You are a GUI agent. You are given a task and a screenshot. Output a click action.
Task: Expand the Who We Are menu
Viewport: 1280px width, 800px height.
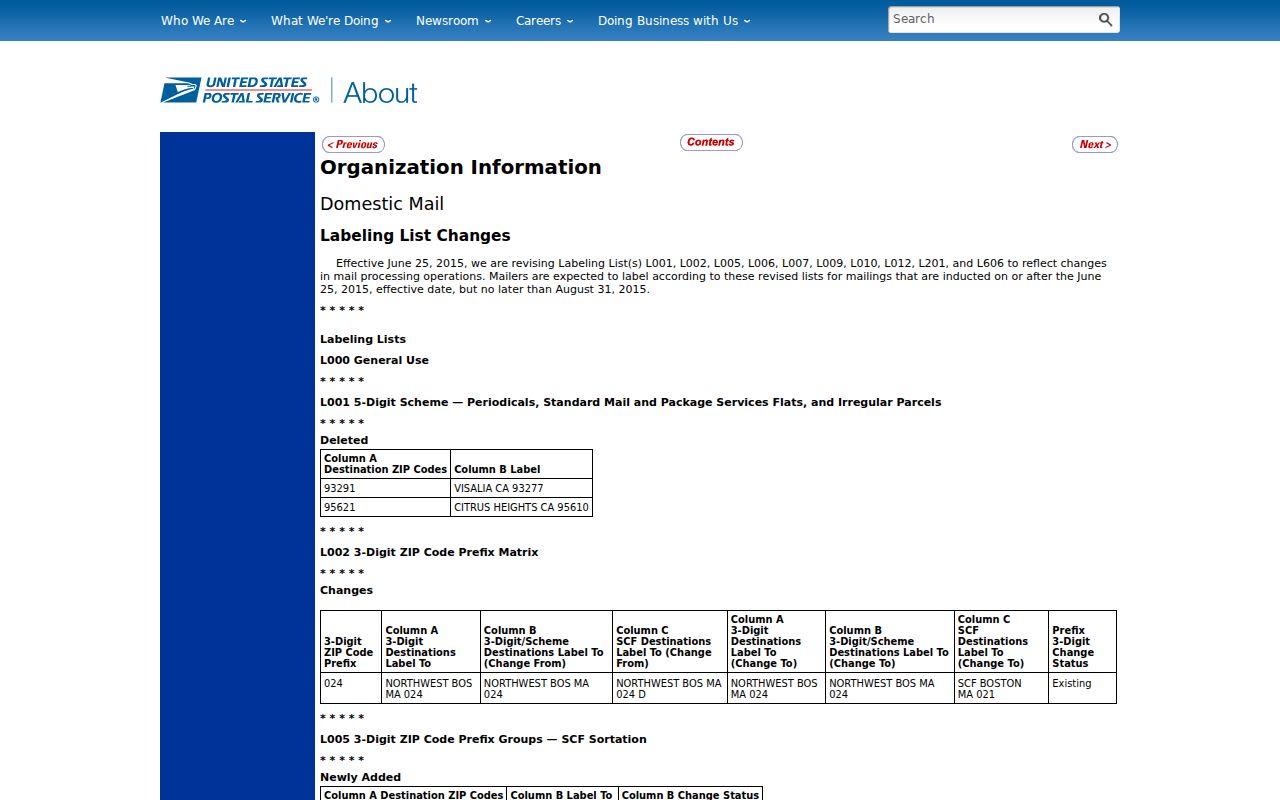coord(203,20)
